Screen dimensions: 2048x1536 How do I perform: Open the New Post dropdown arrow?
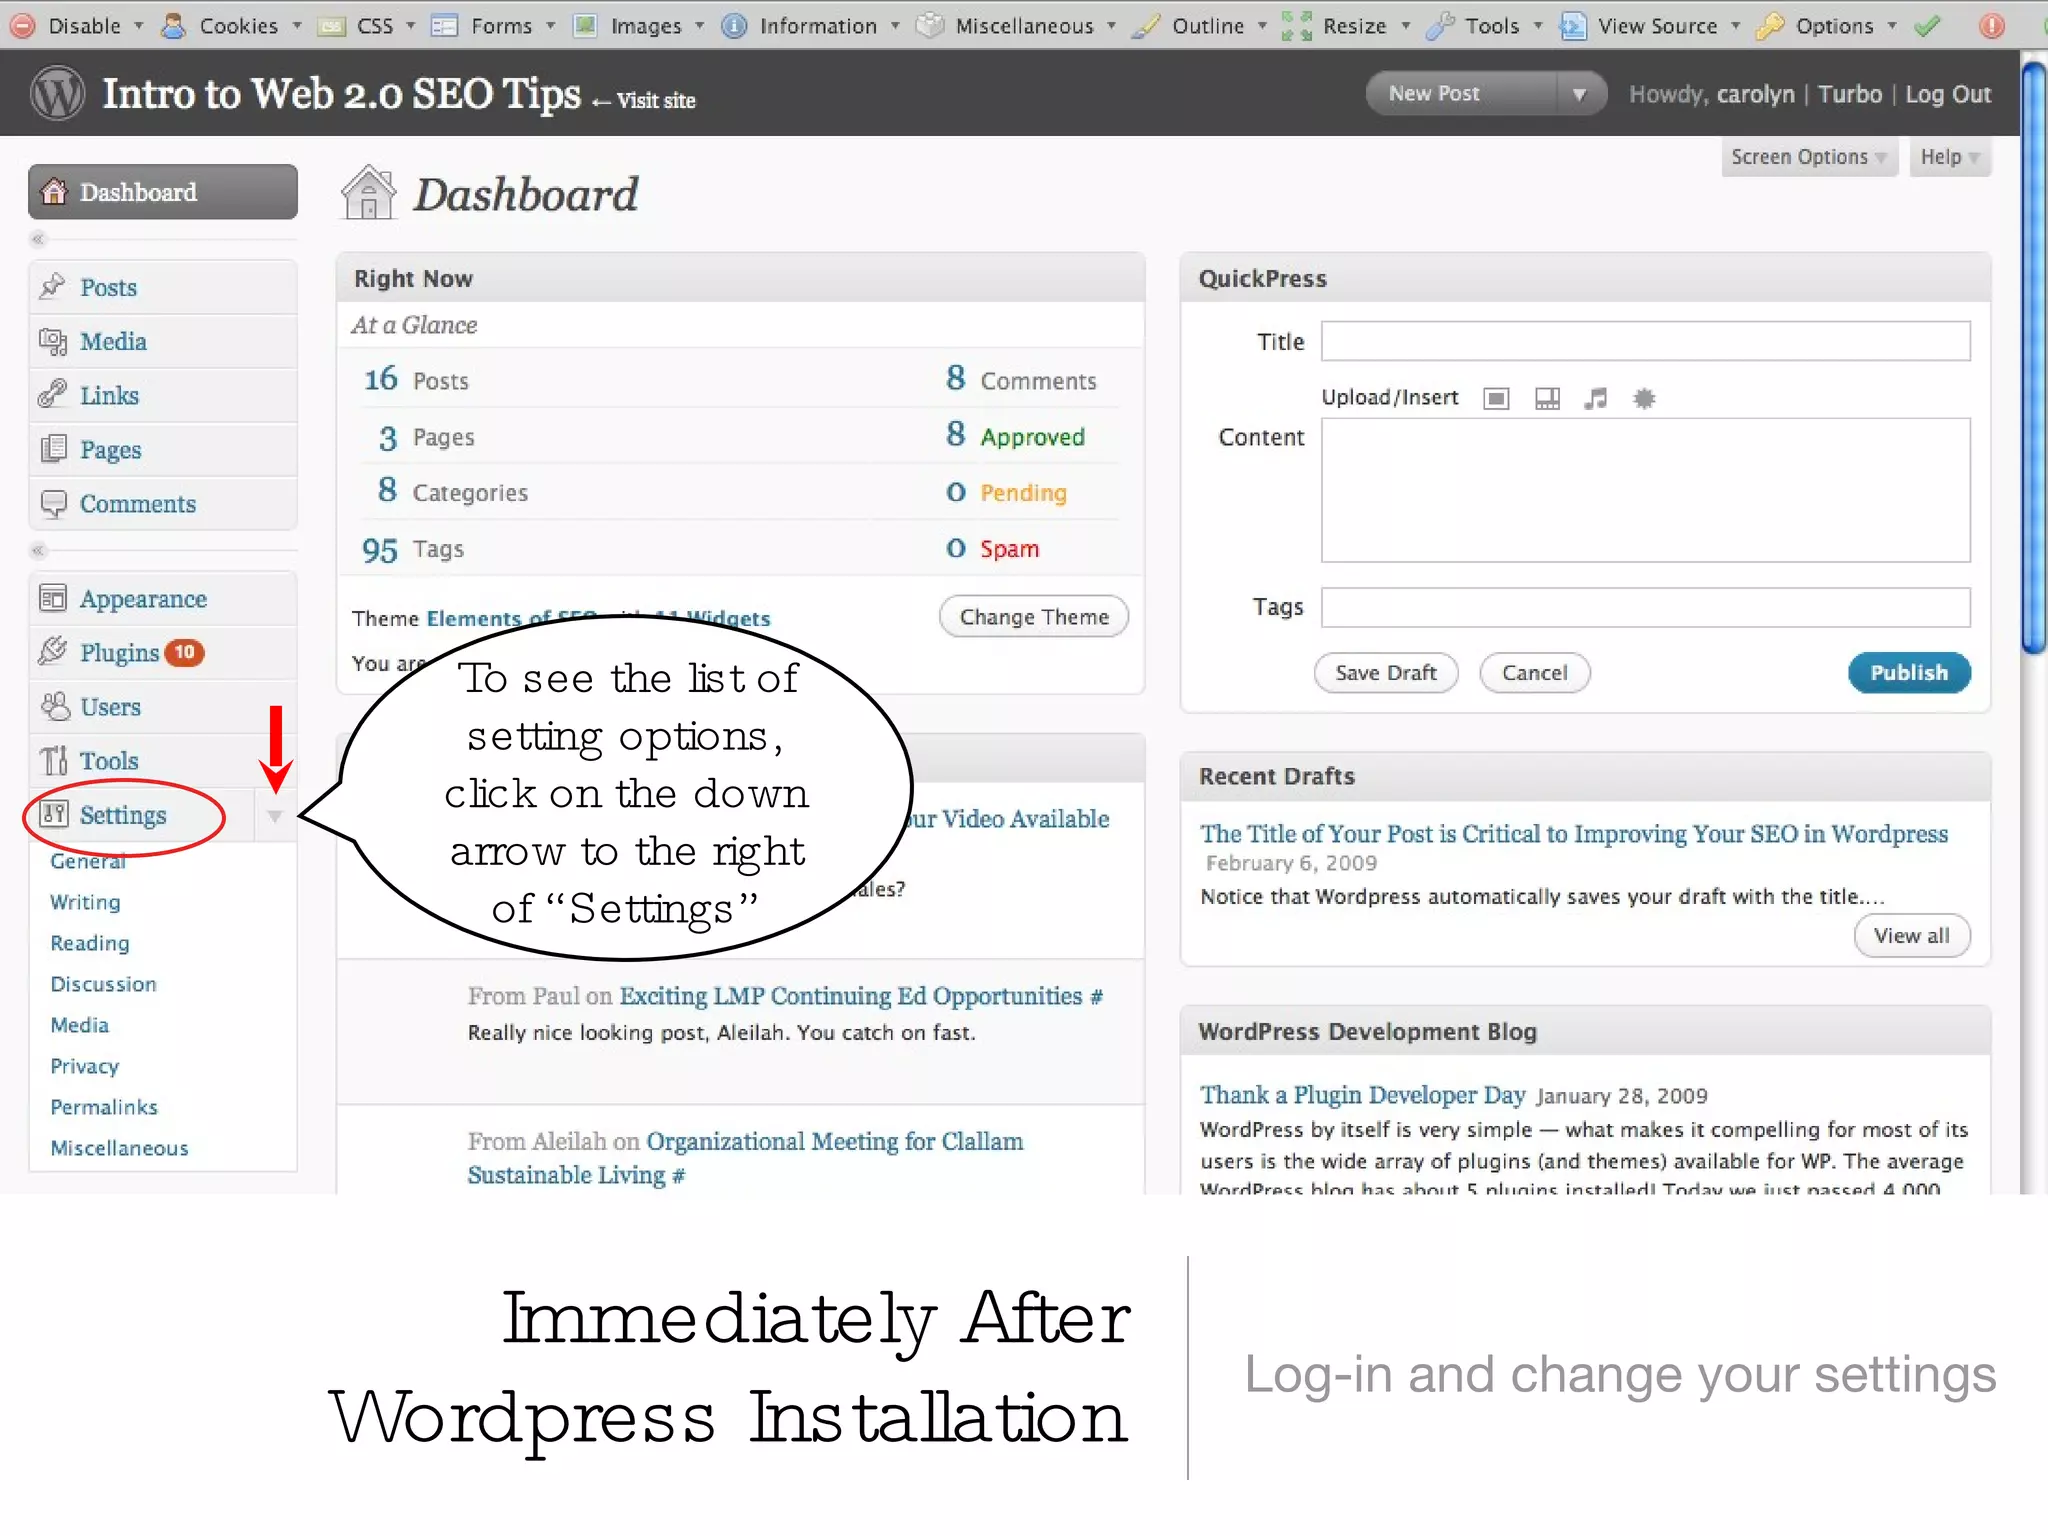coord(1579,94)
